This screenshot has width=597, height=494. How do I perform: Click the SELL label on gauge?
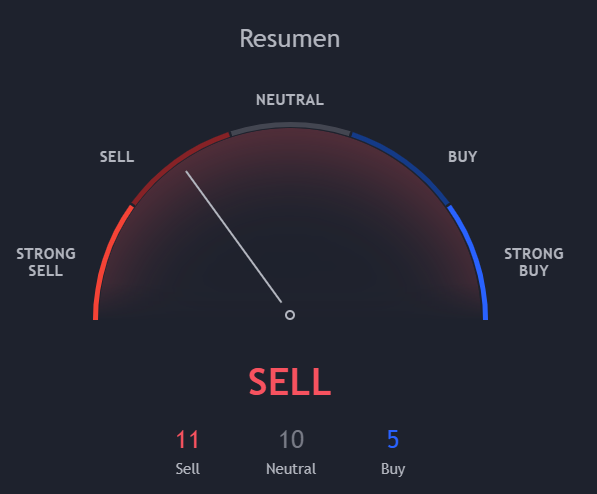[117, 157]
